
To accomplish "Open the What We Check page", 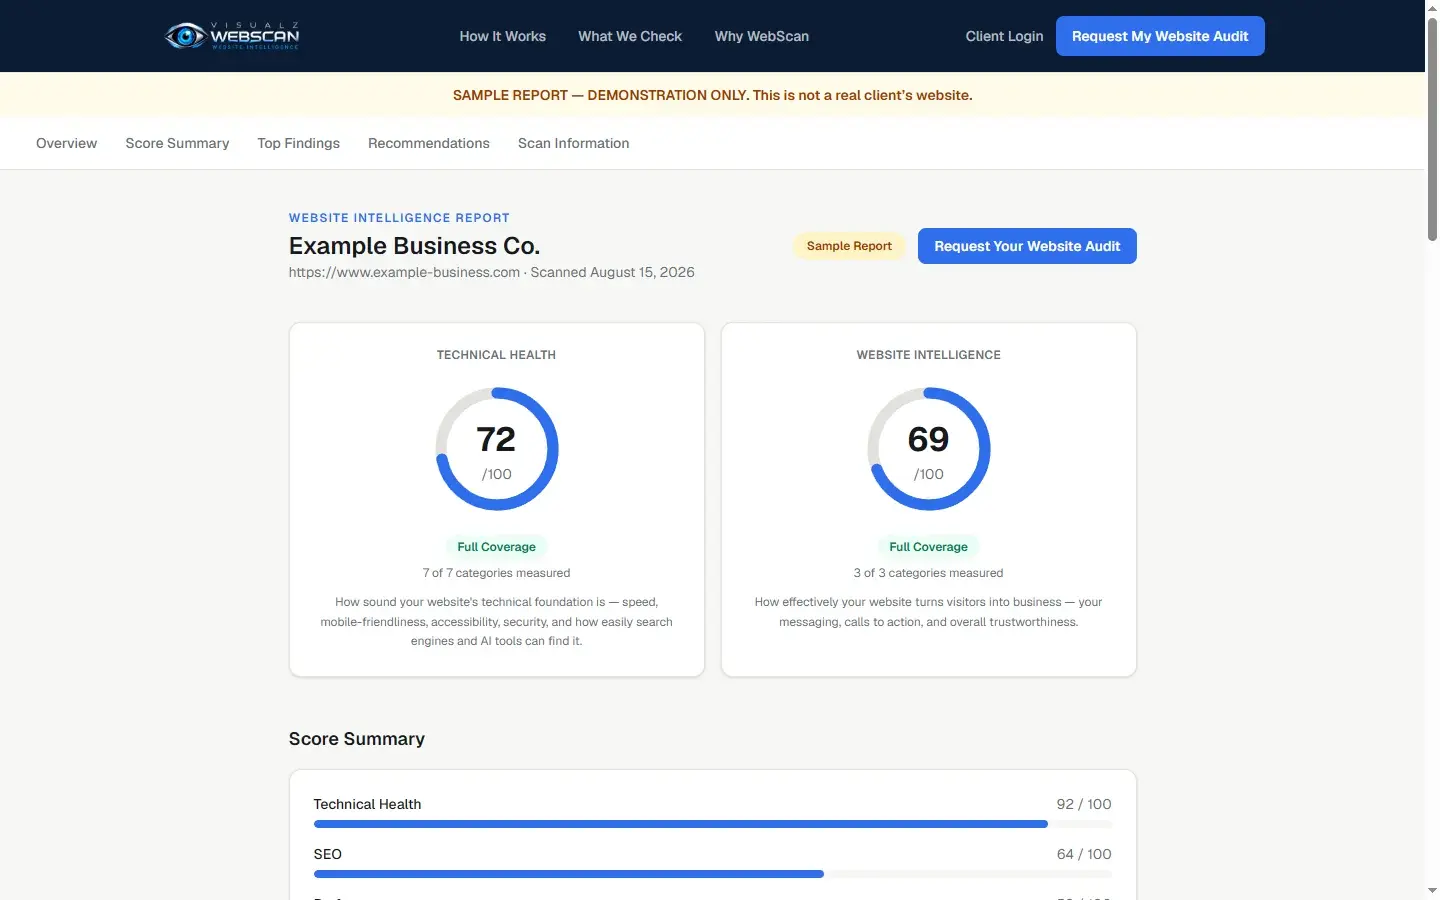I will click(630, 36).
